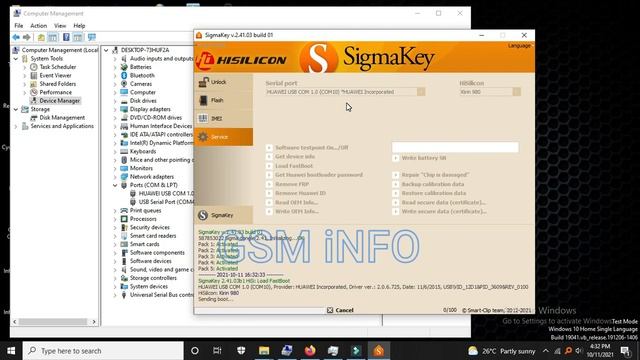The width and height of the screenshot is (640, 360).
Task: Select the USB Serial Port device
Action: [x=166, y=202]
